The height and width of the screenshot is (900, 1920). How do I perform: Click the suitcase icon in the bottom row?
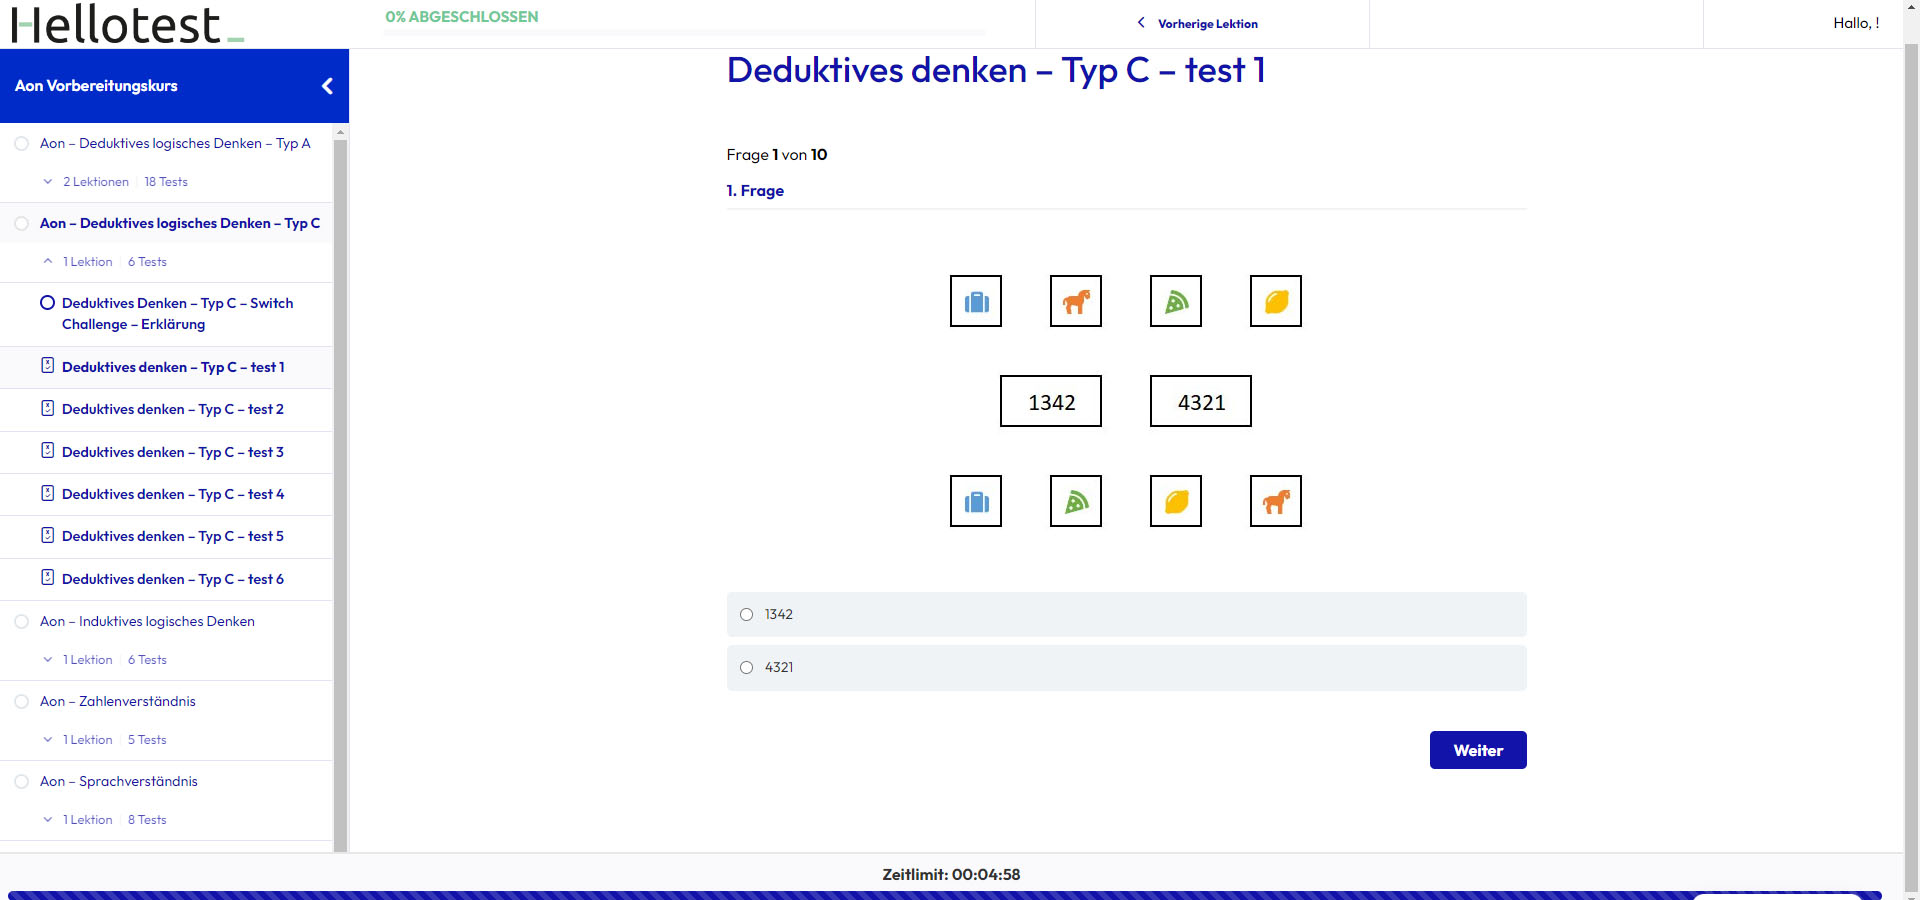coord(976,501)
